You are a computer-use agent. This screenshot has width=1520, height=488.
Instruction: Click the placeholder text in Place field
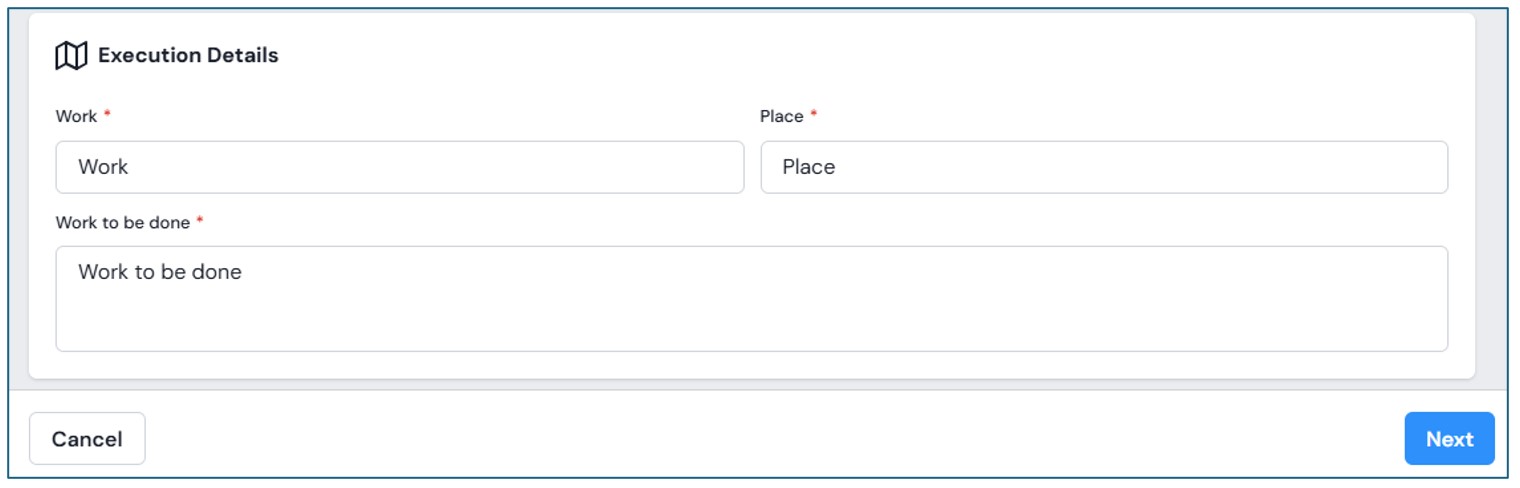click(x=808, y=167)
